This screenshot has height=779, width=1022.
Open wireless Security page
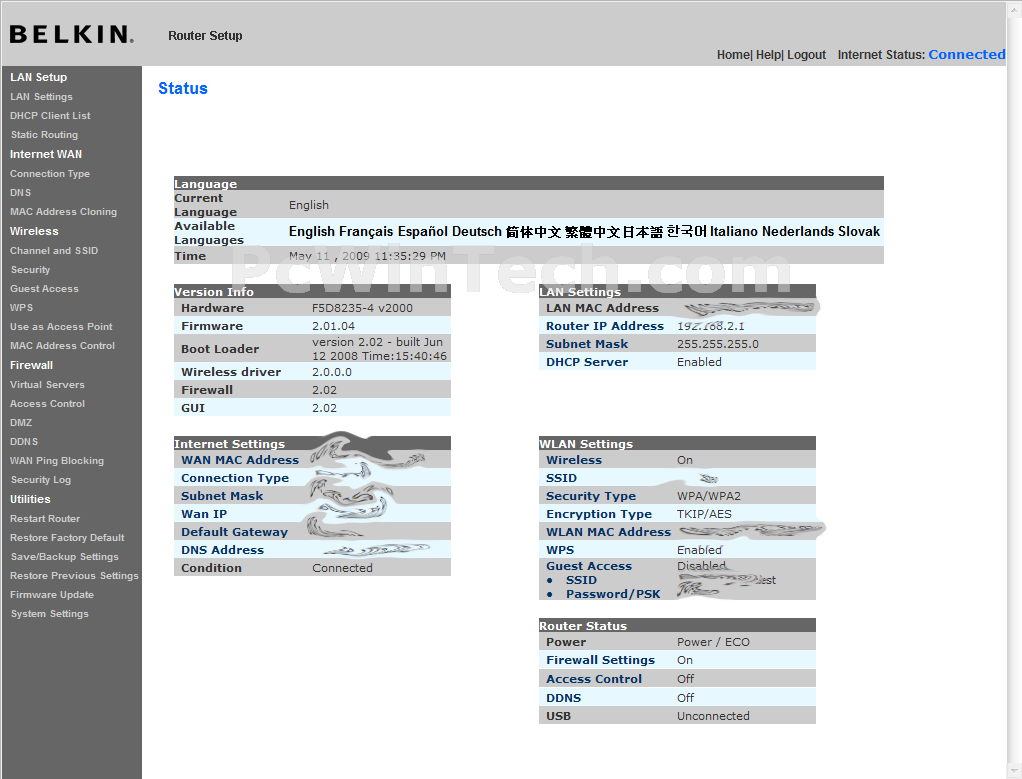(30, 269)
